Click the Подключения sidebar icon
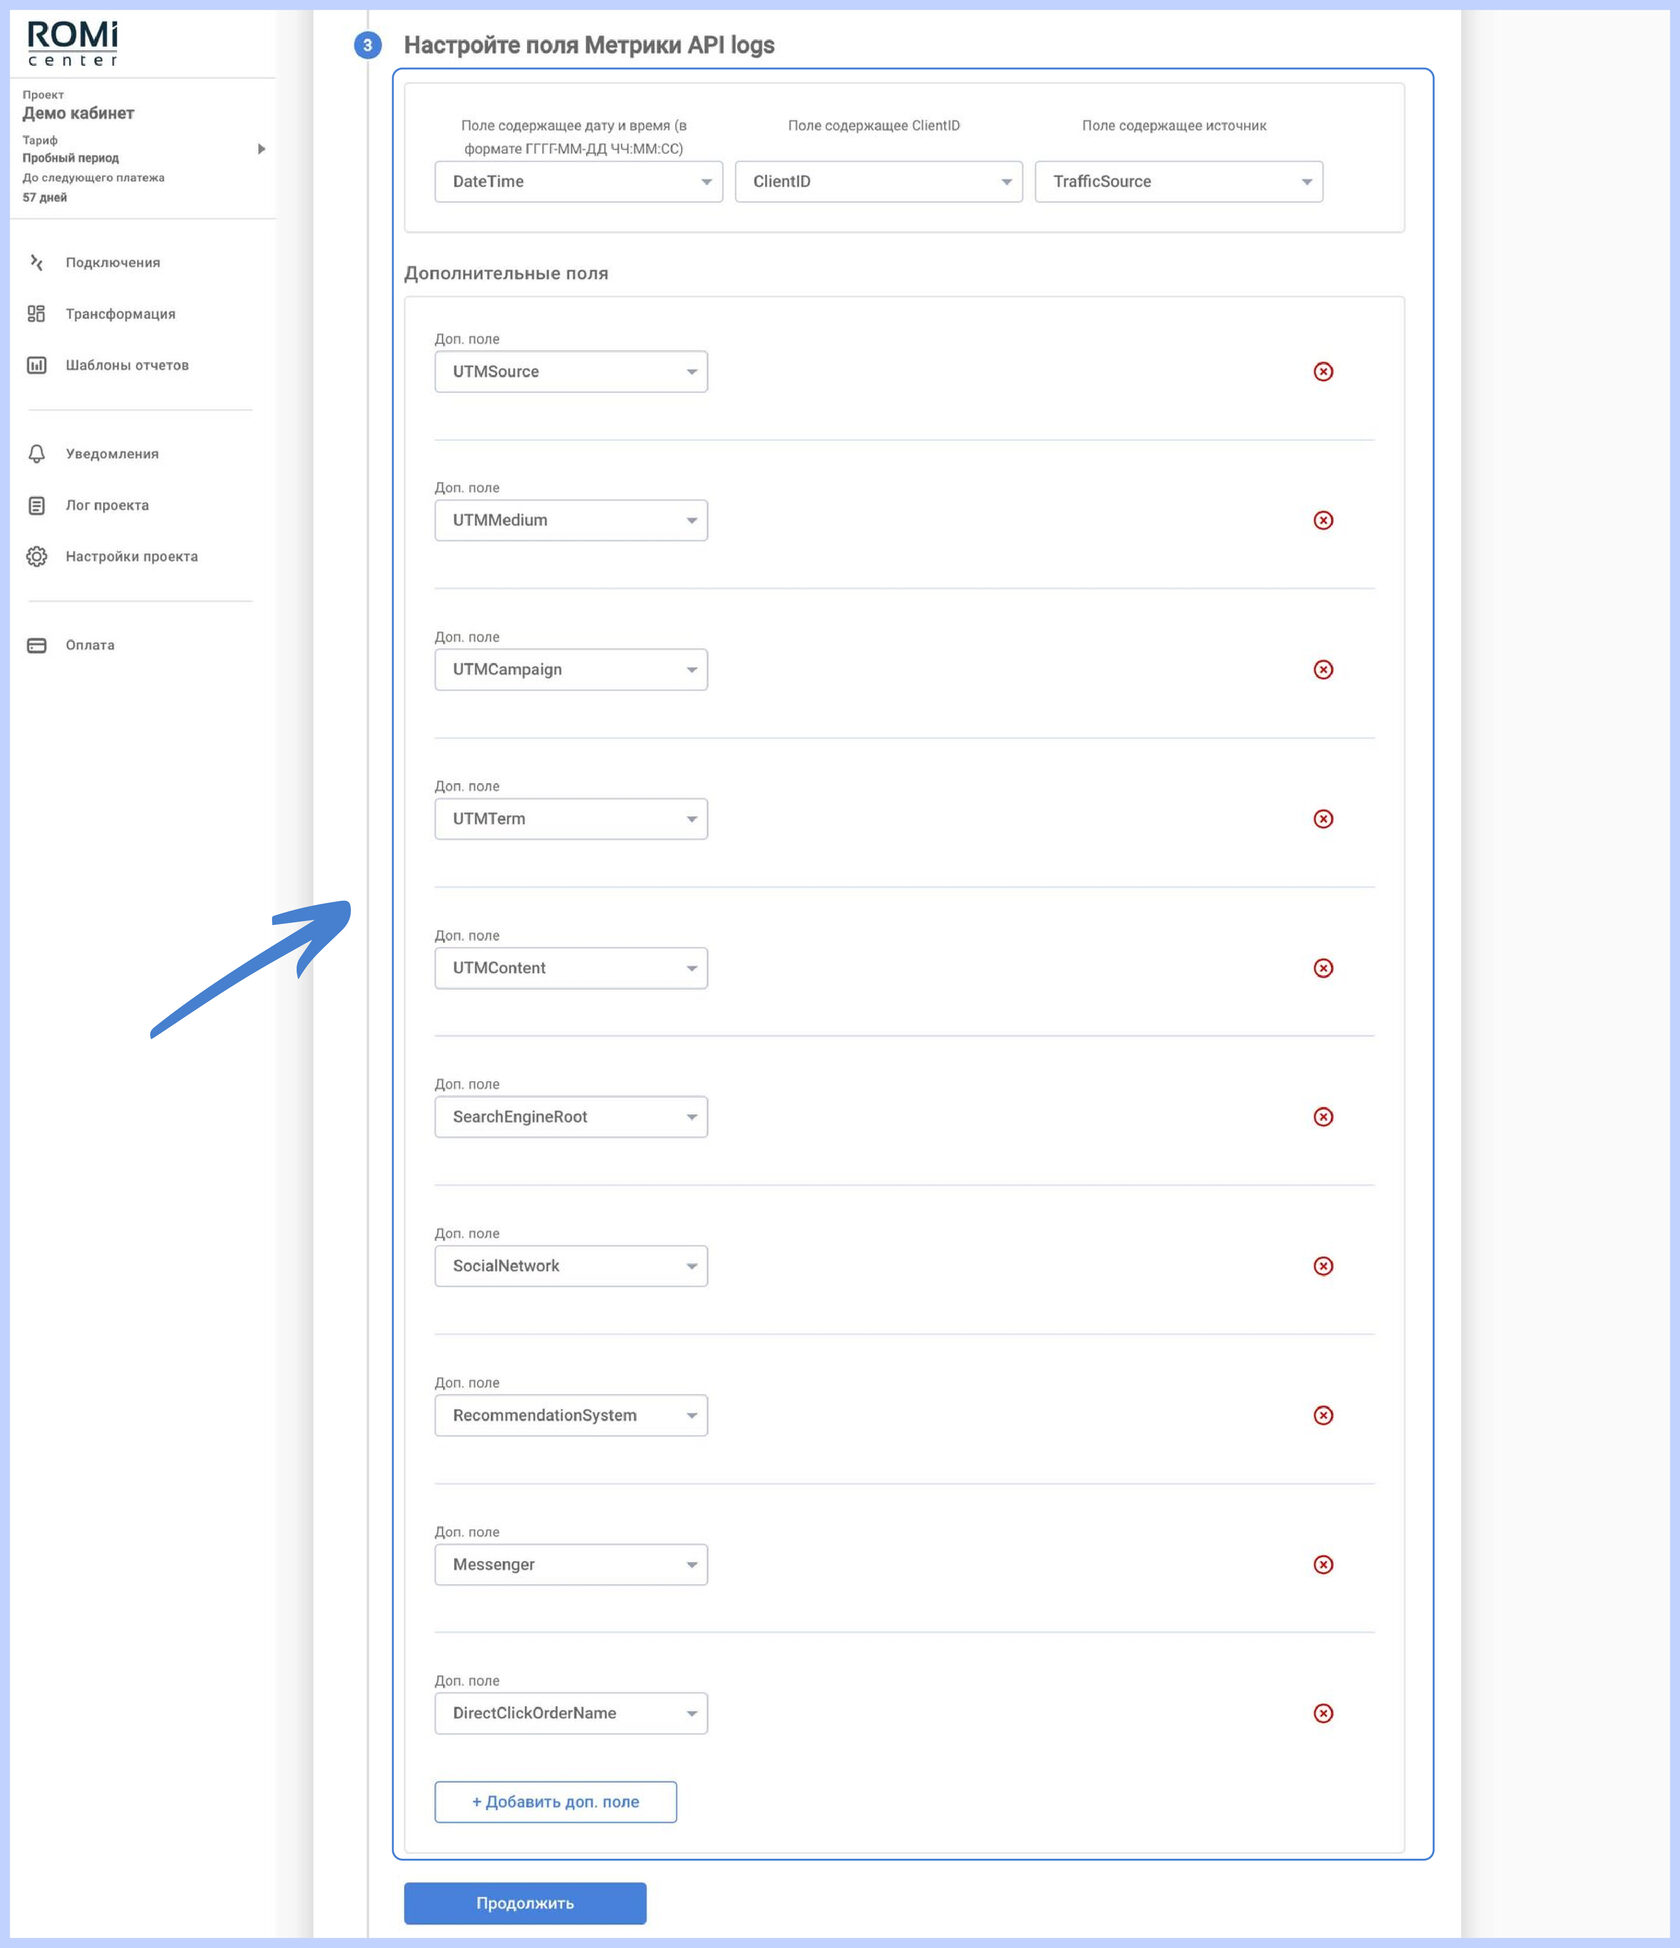This screenshot has height=1948, width=1680. [37, 262]
